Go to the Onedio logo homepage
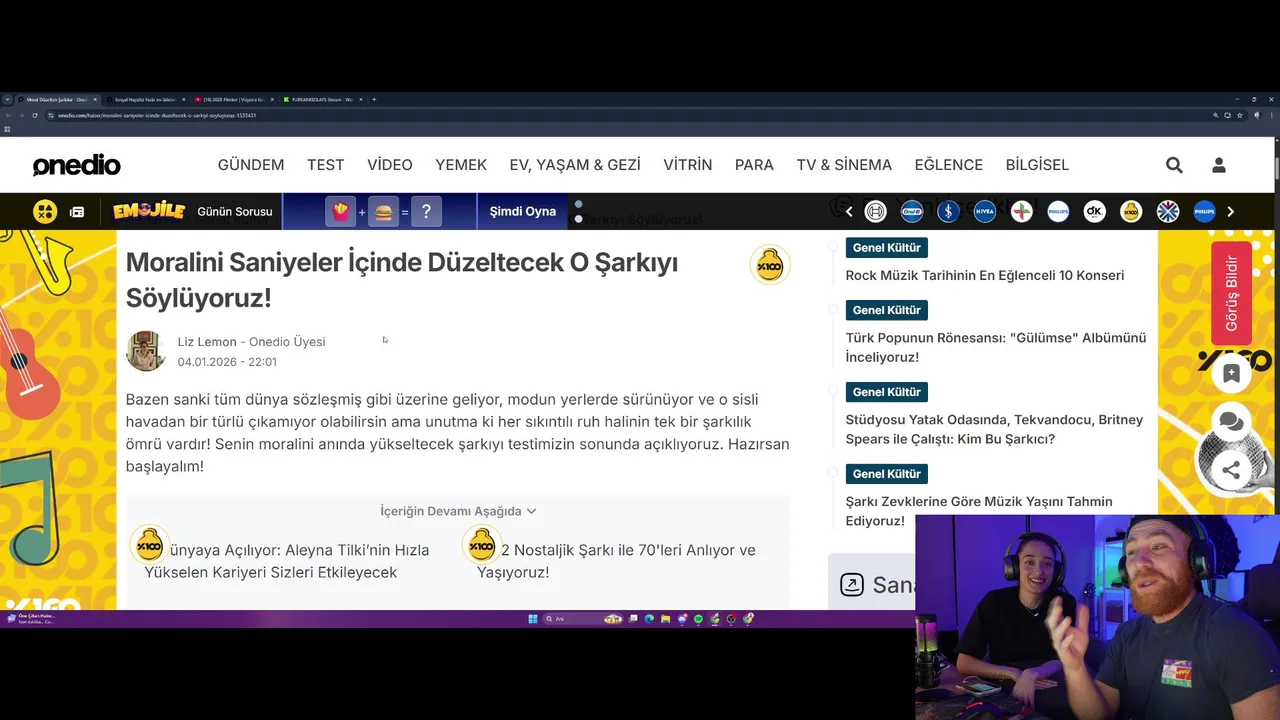This screenshot has height=720, width=1280. click(x=76, y=165)
